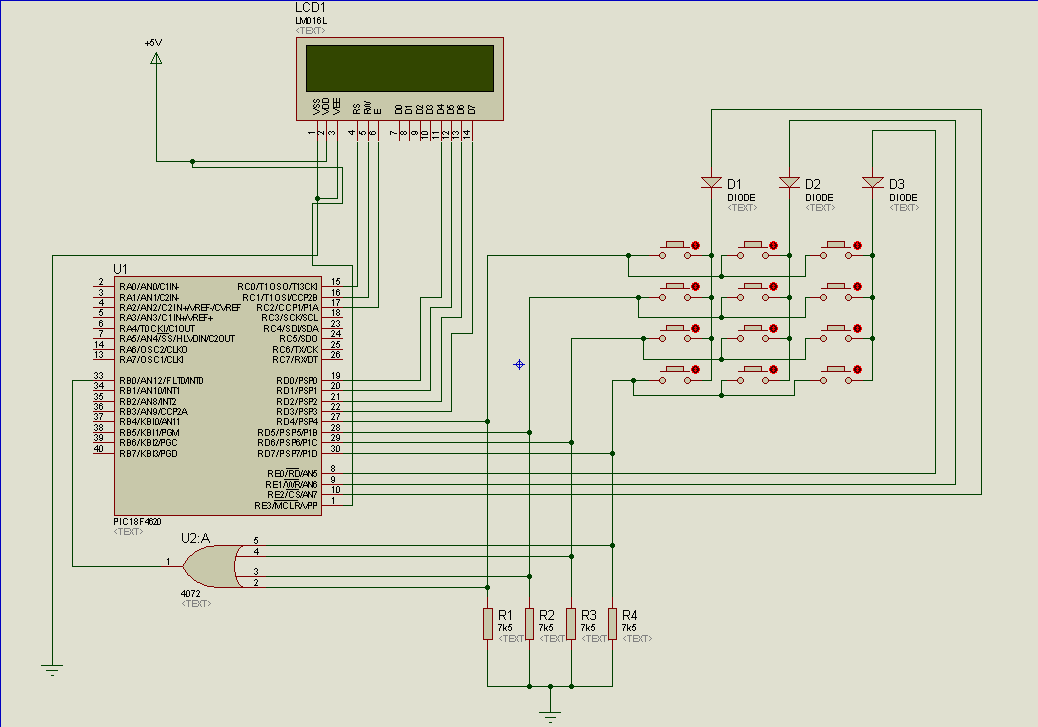Click the RA0/AN0/C1IN- pin label

[x=149, y=287]
